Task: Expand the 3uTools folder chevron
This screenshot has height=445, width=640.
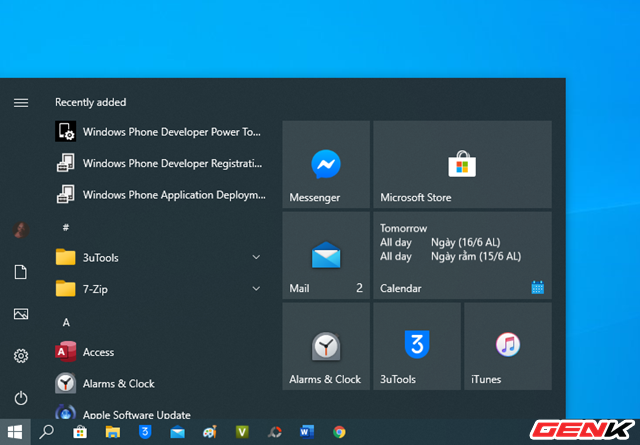Action: [x=256, y=257]
